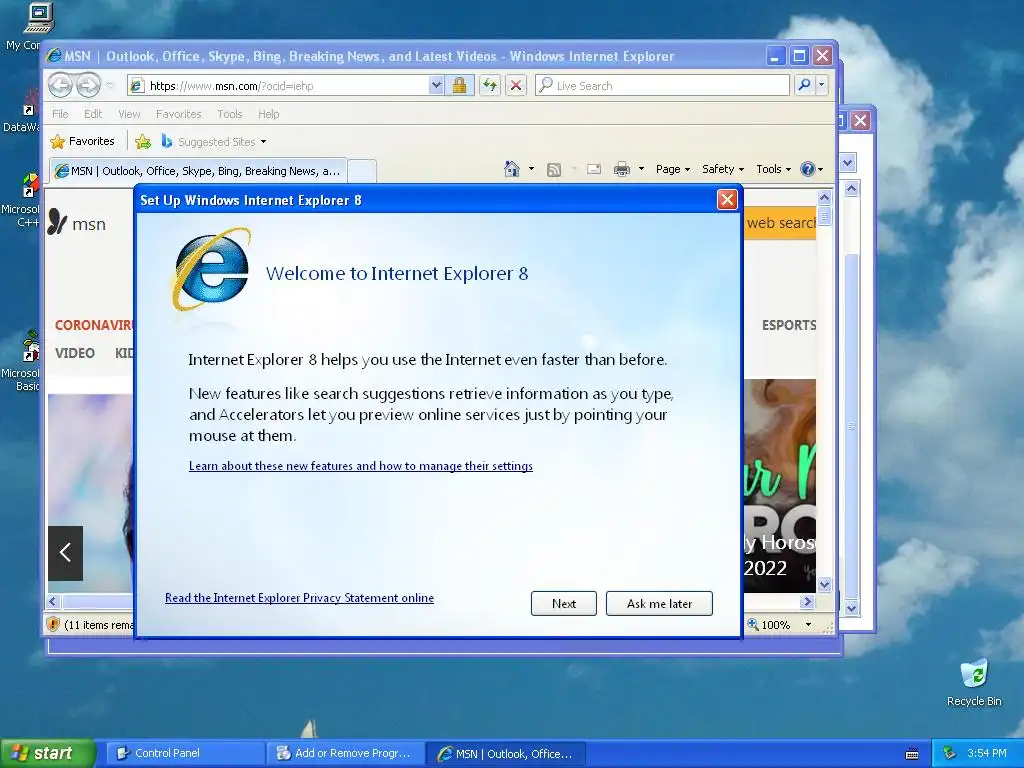The image size is (1024, 768).
Task: Click the VIDEO link on MSN page
Action: (x=74, y=353)
